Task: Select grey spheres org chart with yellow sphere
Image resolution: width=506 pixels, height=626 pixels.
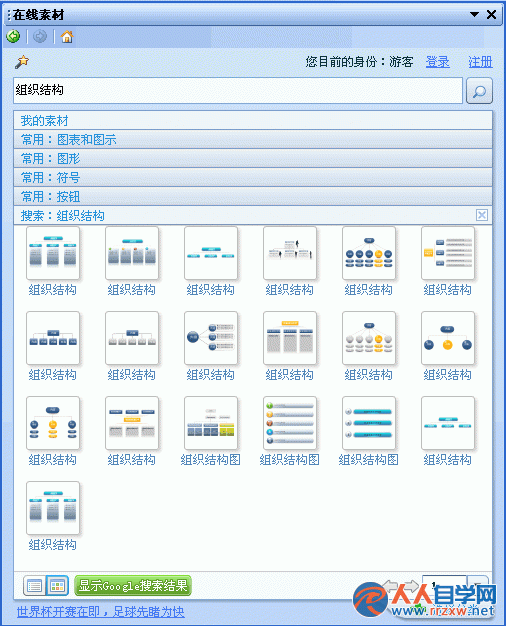Action: [x=369, y=338]
